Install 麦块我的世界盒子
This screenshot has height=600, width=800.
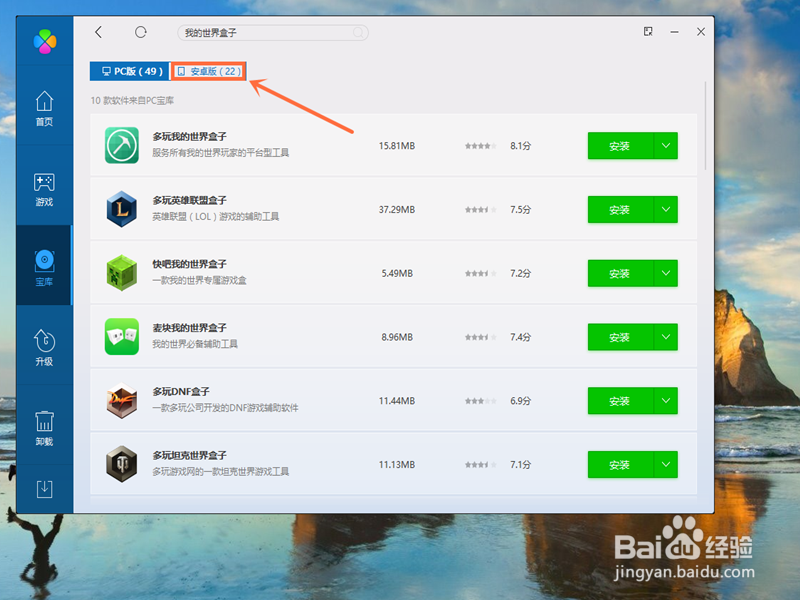tap(620, 337)
